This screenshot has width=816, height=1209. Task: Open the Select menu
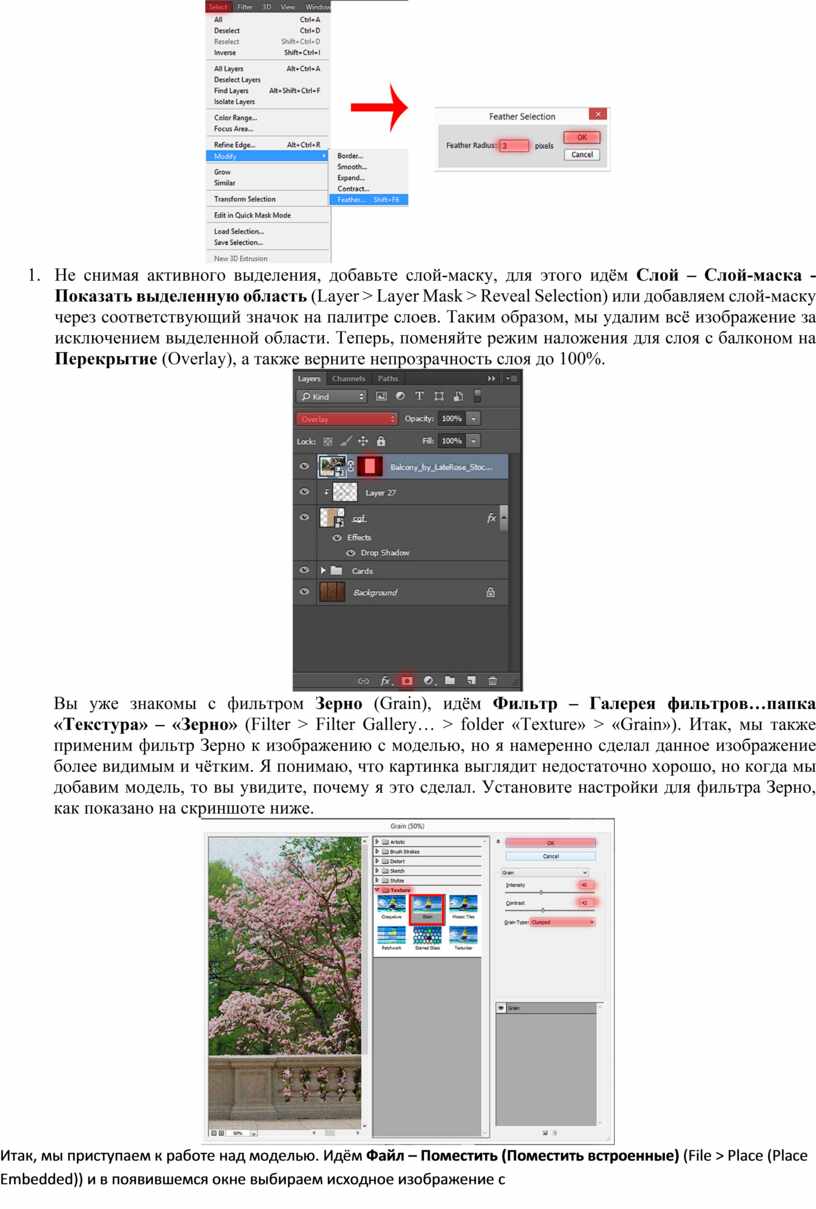(218, 6)
